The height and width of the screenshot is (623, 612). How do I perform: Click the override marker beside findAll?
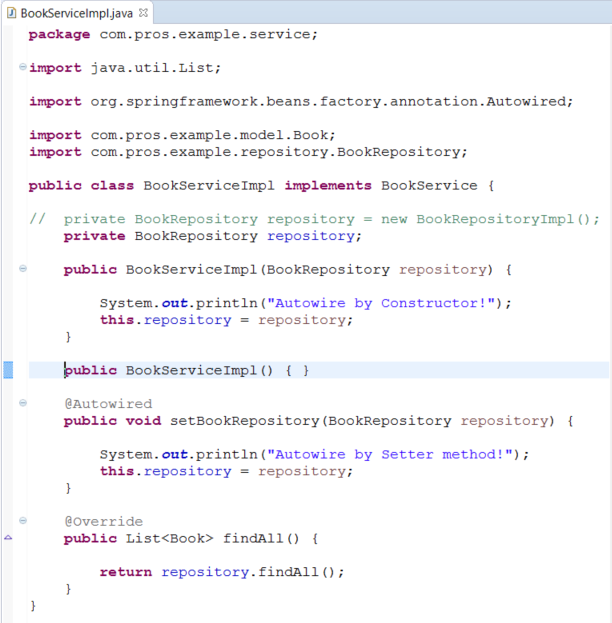click(x=8, y=538)
